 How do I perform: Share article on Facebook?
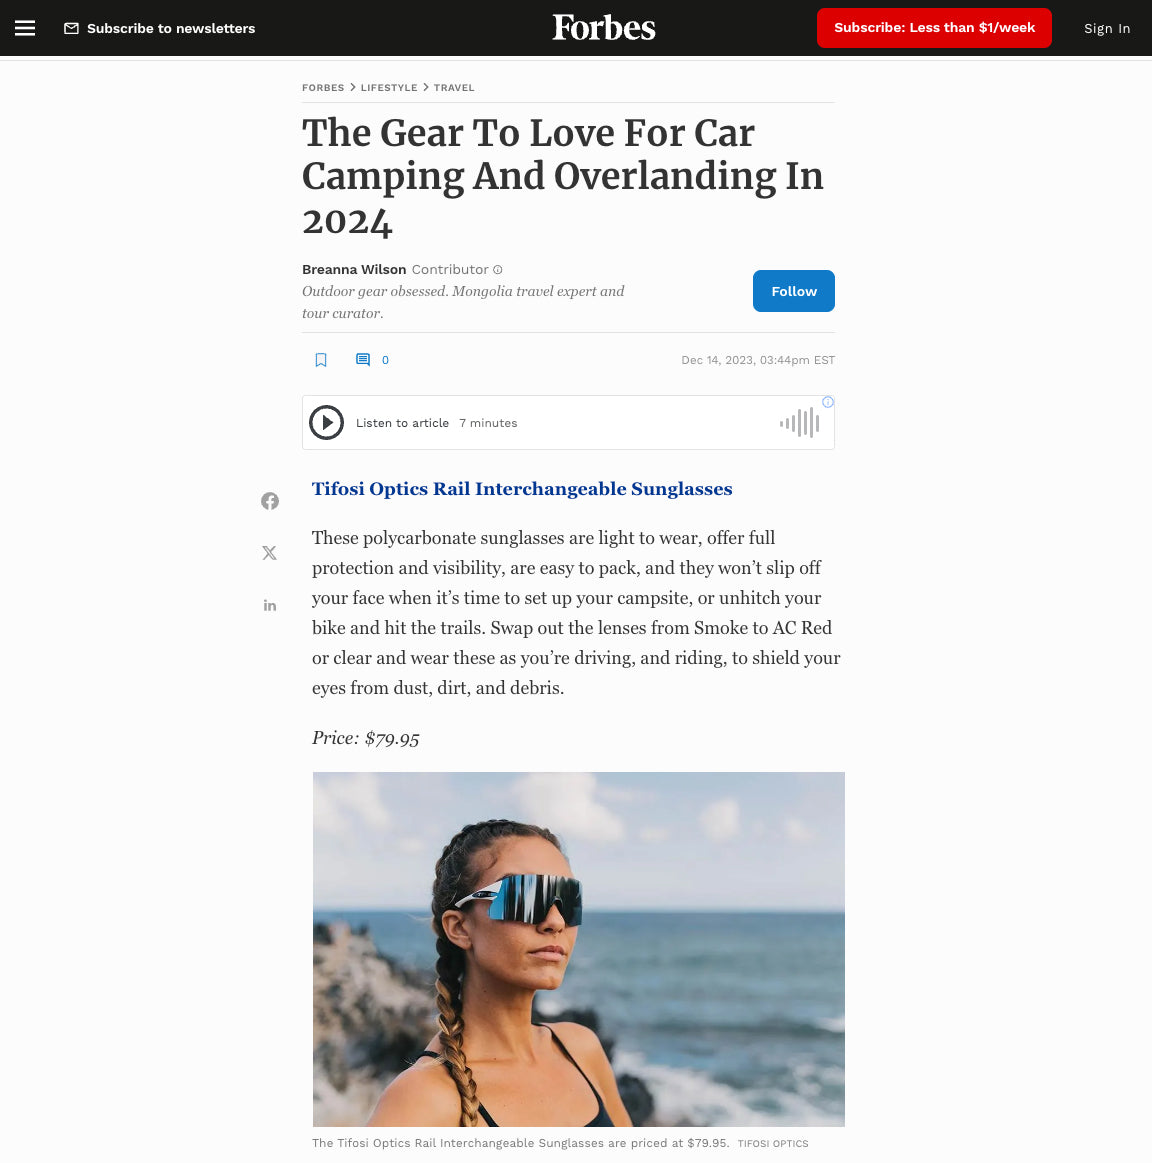point(270,501)
